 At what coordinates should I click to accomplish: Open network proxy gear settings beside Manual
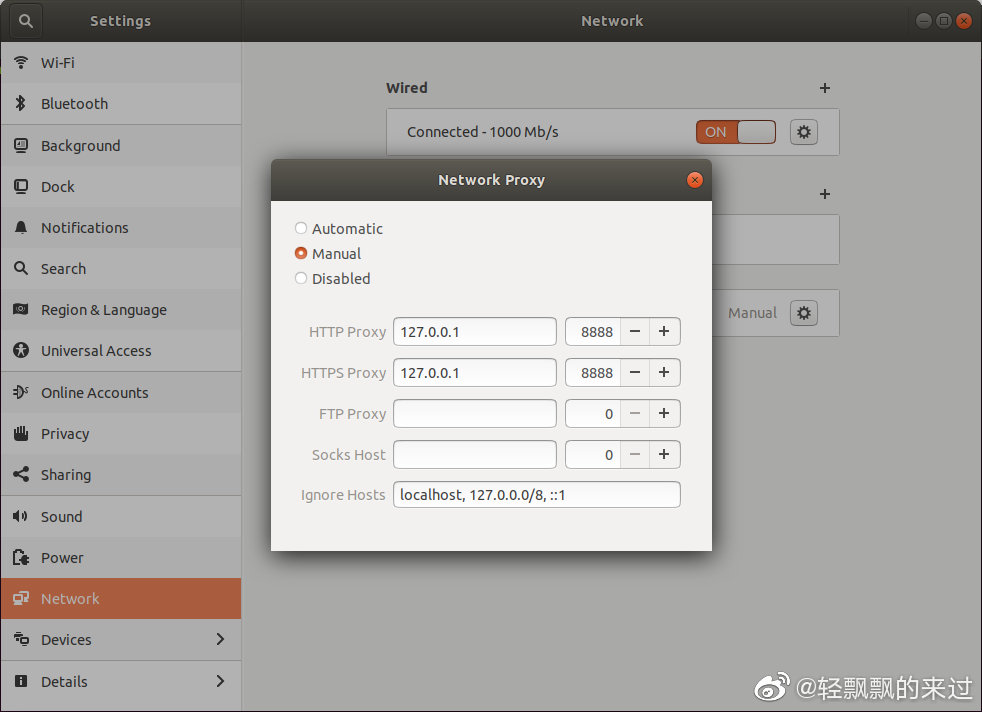(804, 312)
